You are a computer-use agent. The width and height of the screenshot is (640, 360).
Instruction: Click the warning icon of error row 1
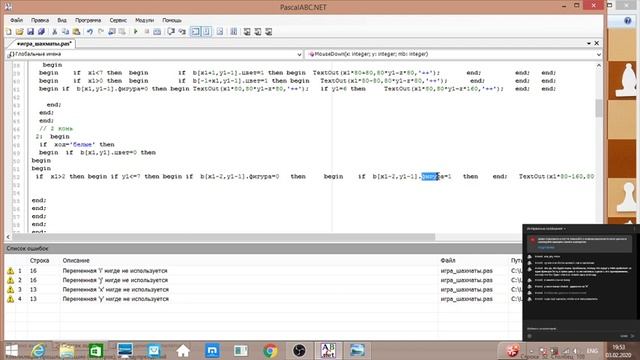click(10, 271)
